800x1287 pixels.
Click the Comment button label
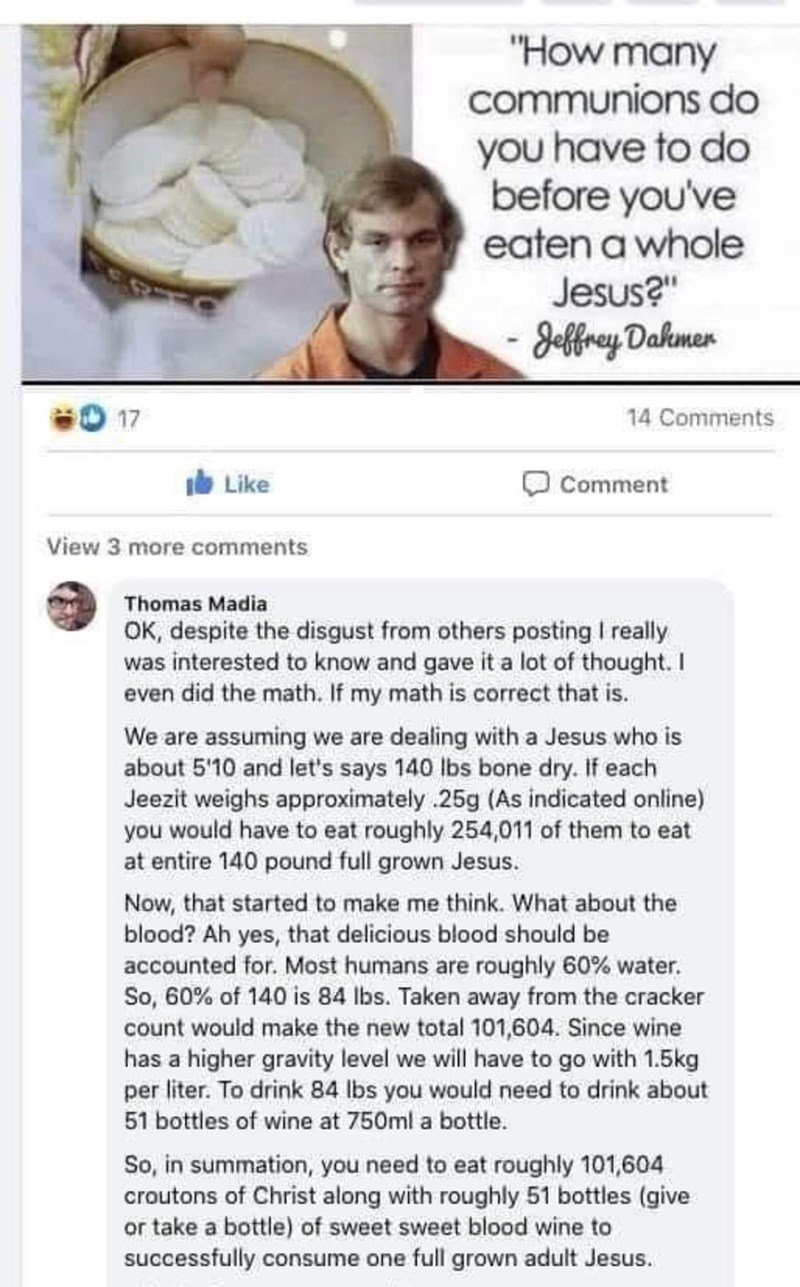click(x=613, y=484)
